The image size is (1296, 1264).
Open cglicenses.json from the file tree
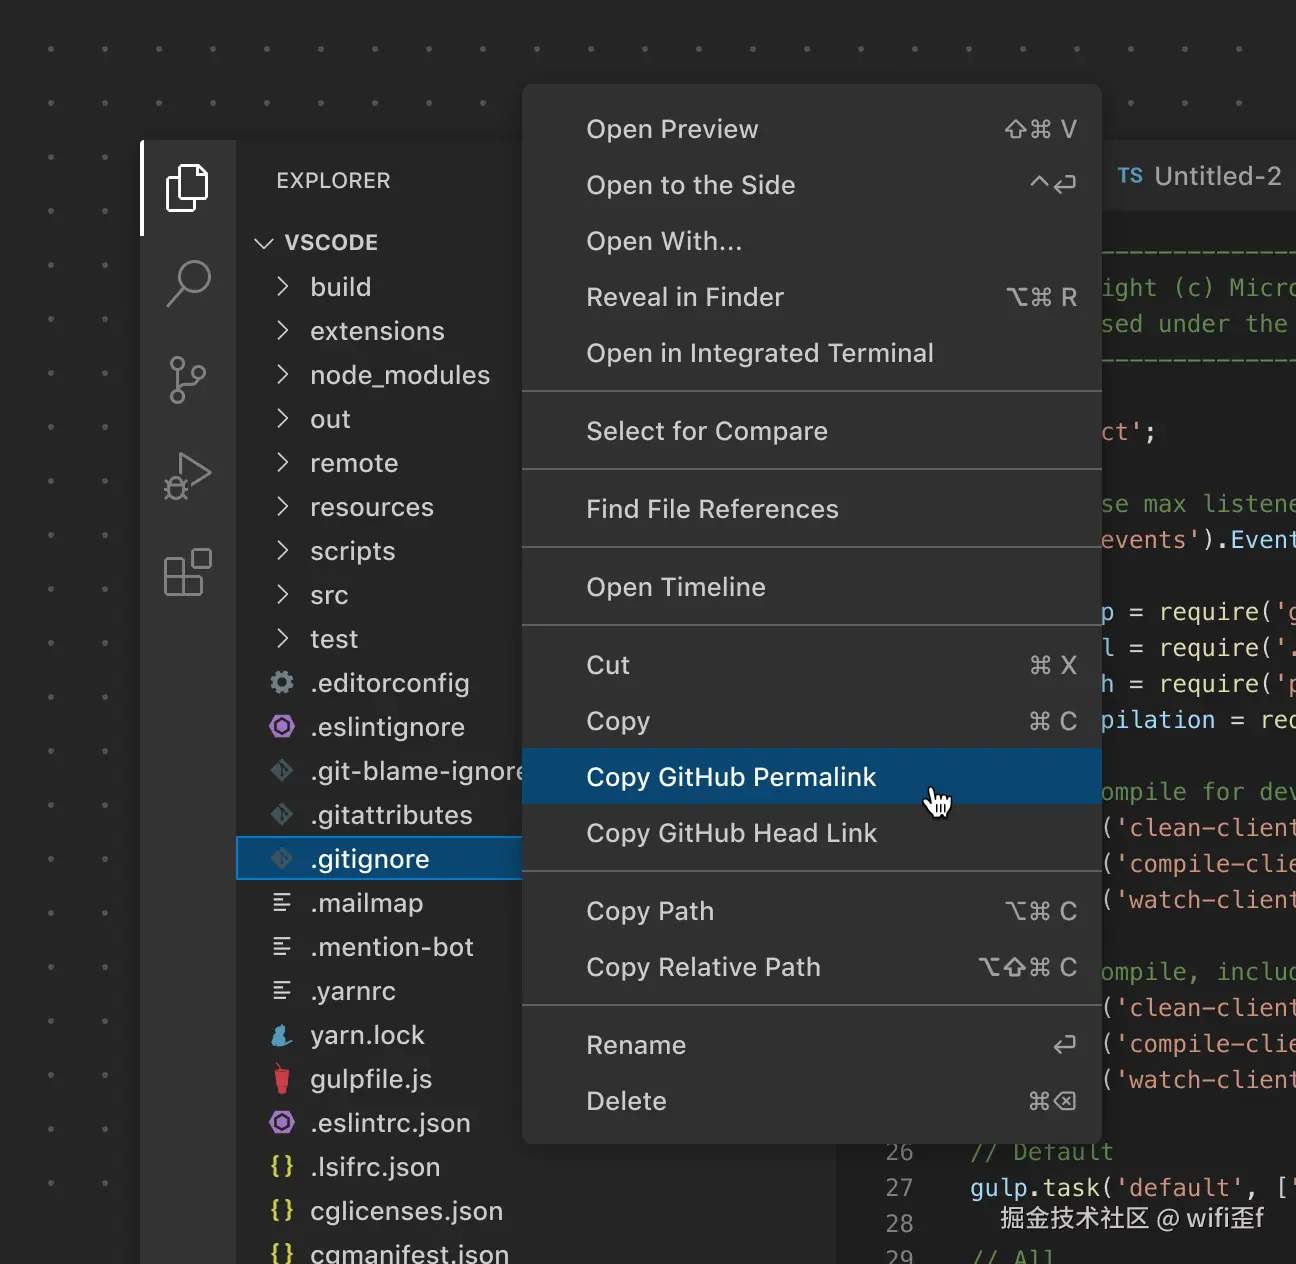click(x=406, y=1211)
